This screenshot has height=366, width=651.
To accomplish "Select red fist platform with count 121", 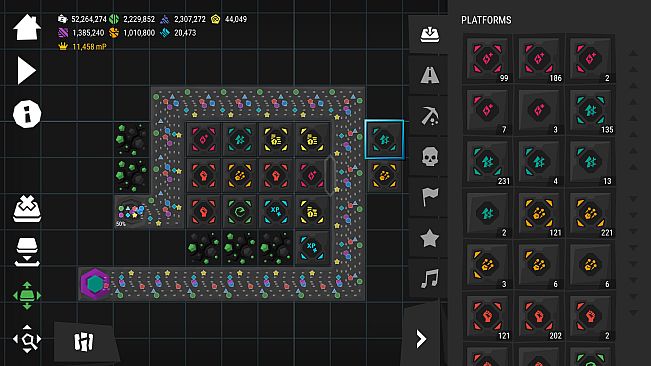I will (487, 317).
